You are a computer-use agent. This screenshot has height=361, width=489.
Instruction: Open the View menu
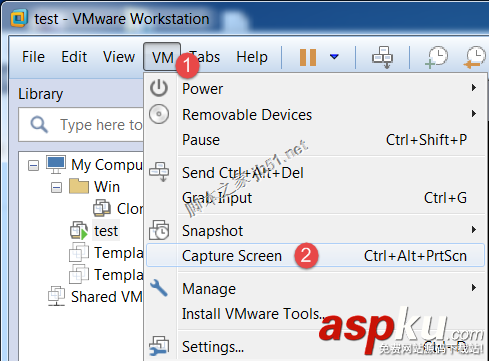(x=119, y=57)
